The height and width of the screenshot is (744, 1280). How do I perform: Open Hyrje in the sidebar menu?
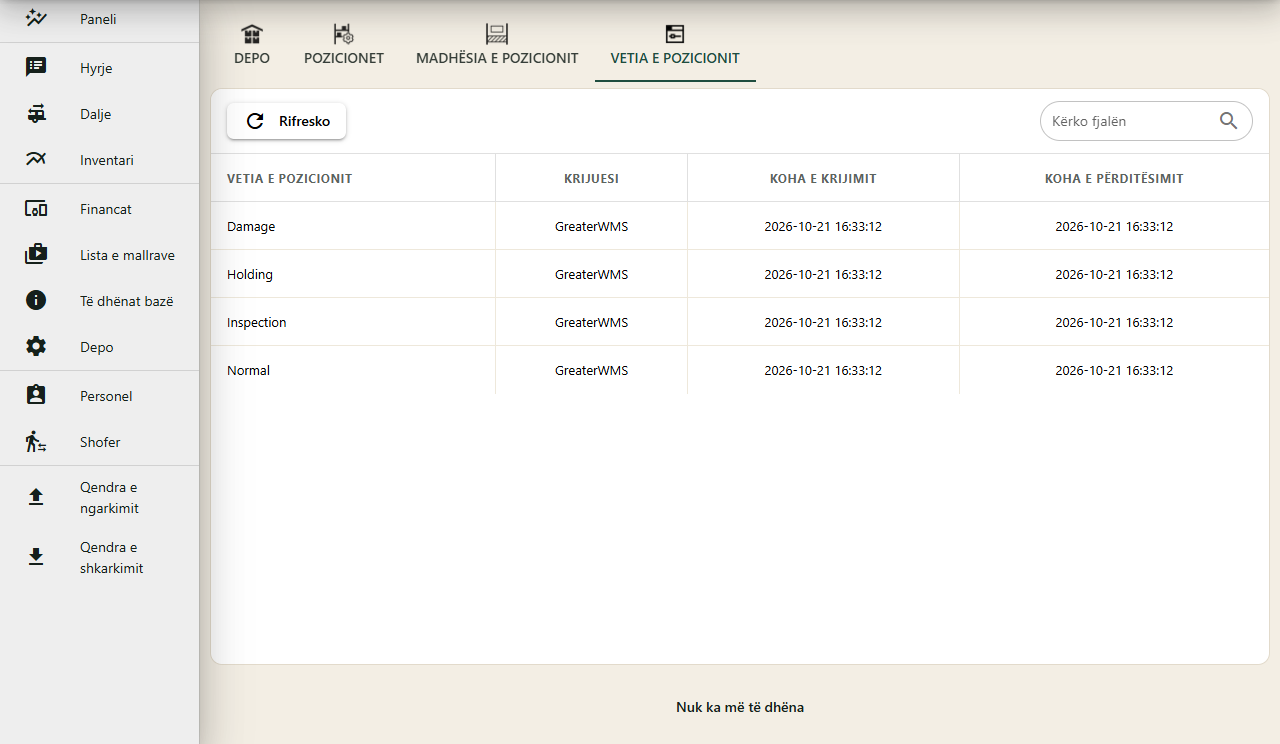tap(99, 68)
